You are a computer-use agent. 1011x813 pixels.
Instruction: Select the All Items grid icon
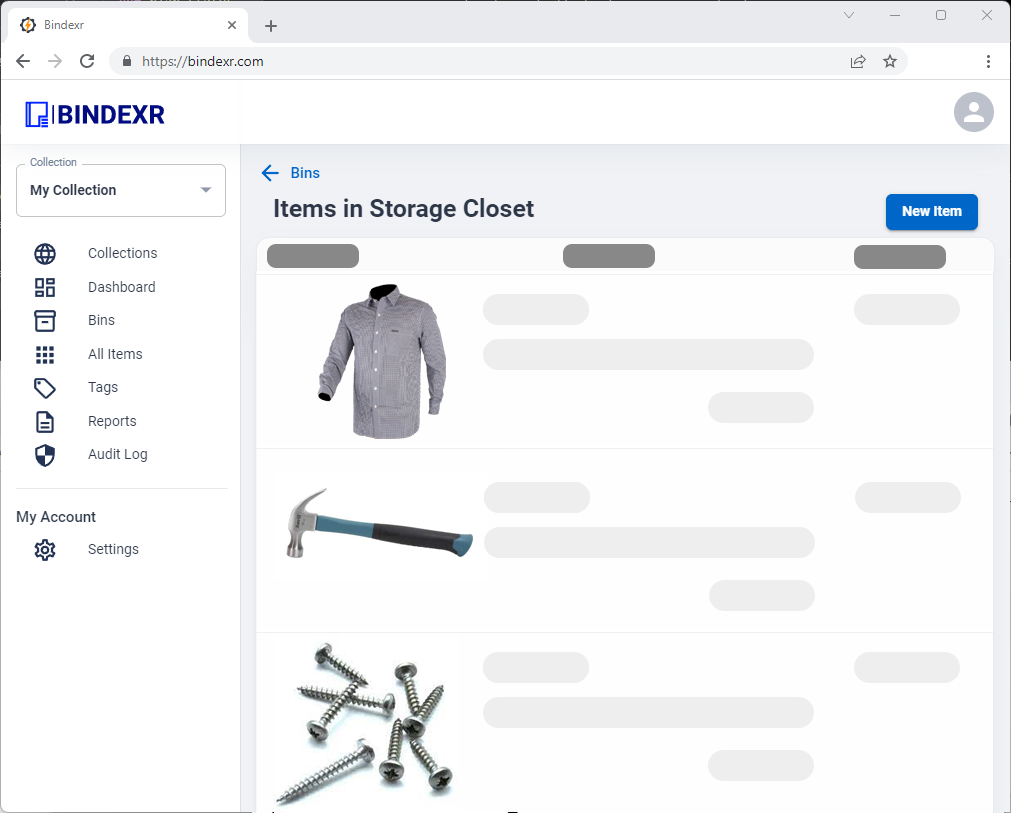[44, 354]
